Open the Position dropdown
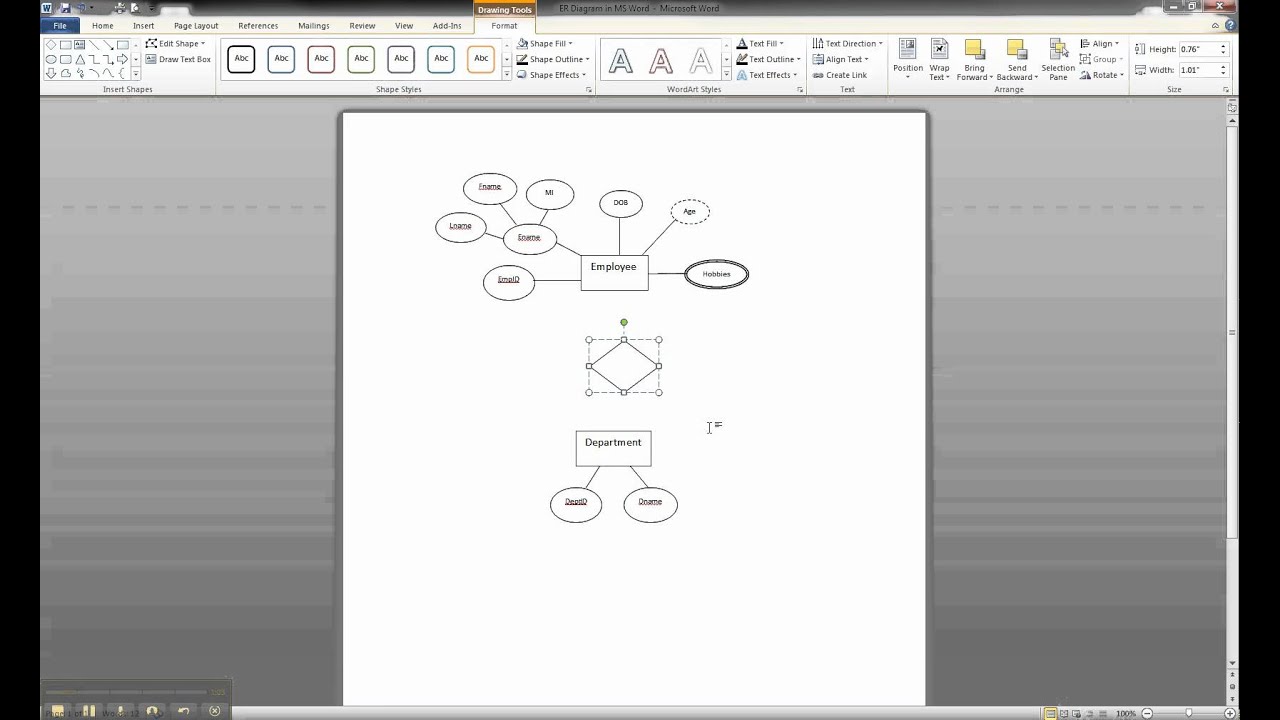The width and height of the screenshot is (1280, 720). (908, 60)
